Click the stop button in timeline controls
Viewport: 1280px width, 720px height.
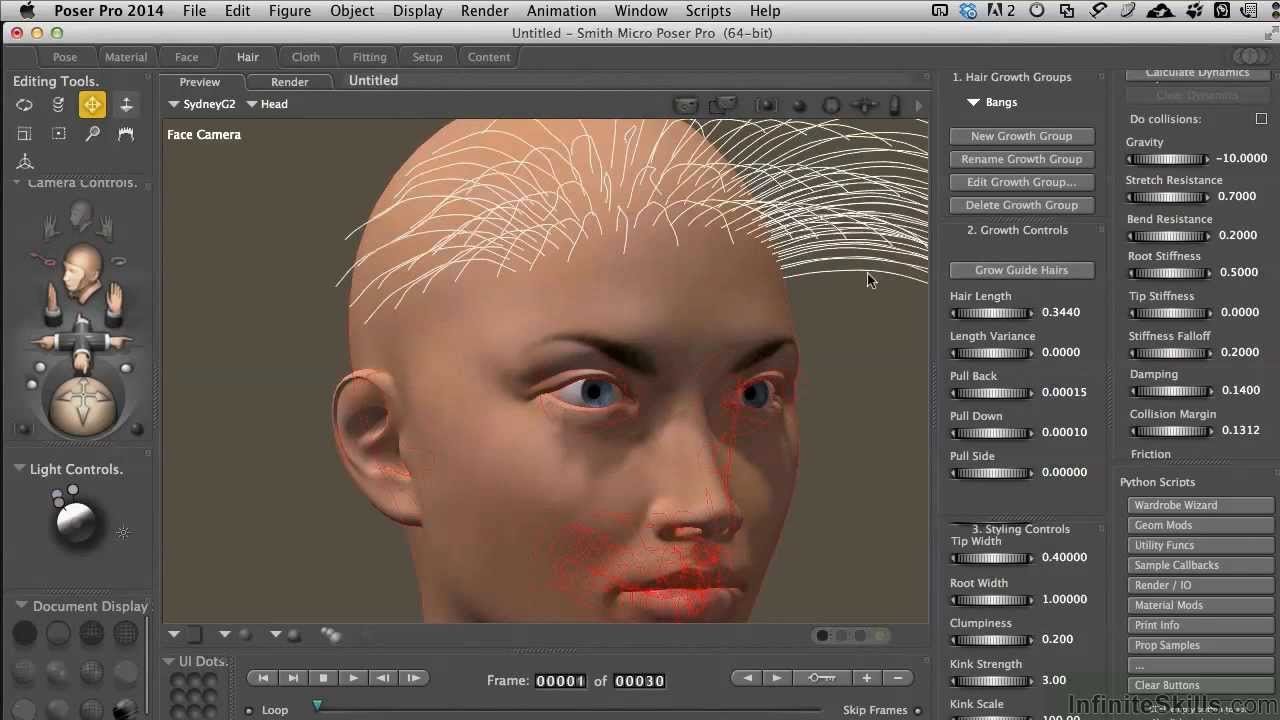pos(323,678)
